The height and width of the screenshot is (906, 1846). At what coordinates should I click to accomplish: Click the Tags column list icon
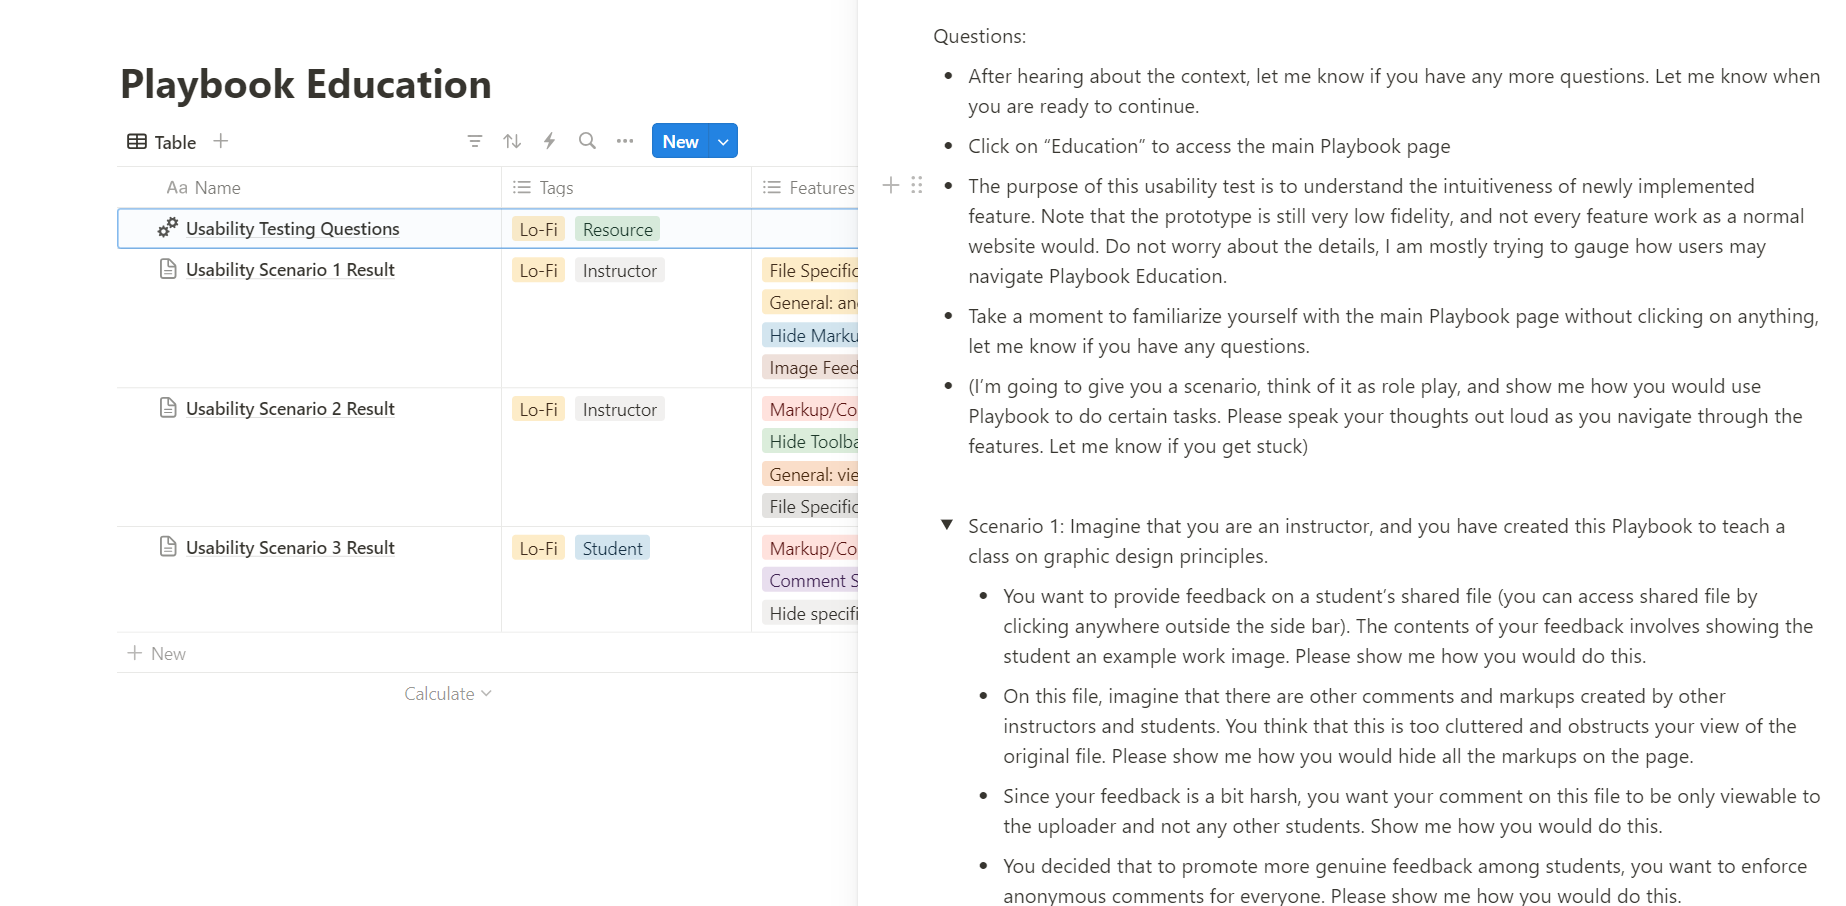pos(522,187)
